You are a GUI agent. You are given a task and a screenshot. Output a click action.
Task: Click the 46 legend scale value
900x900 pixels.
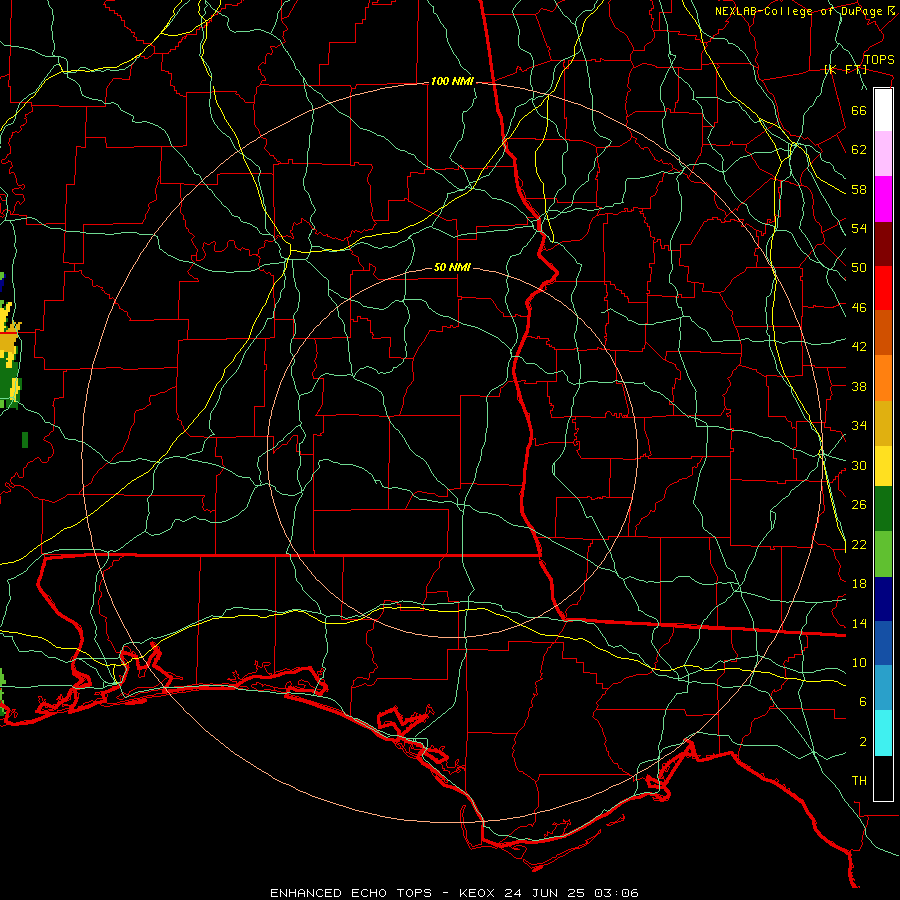pos(859,308)
